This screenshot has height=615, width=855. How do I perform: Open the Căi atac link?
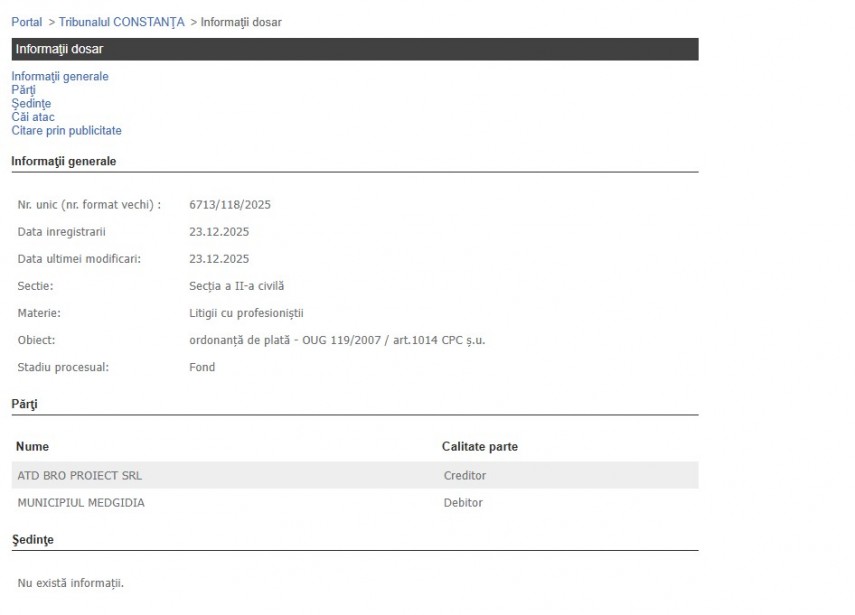[x=33, y=117]
